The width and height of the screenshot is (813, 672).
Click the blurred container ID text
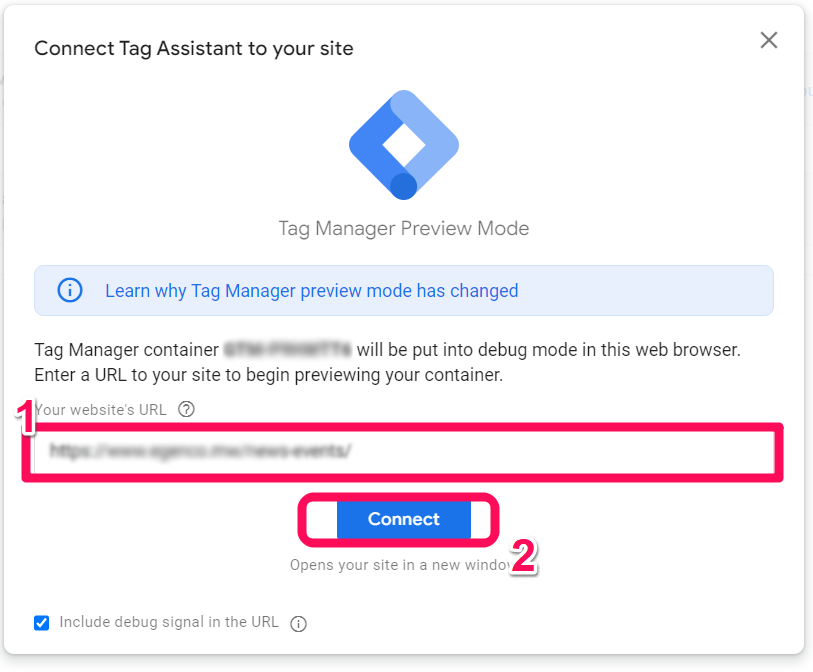pyautogui.click(x=288, y=350)
